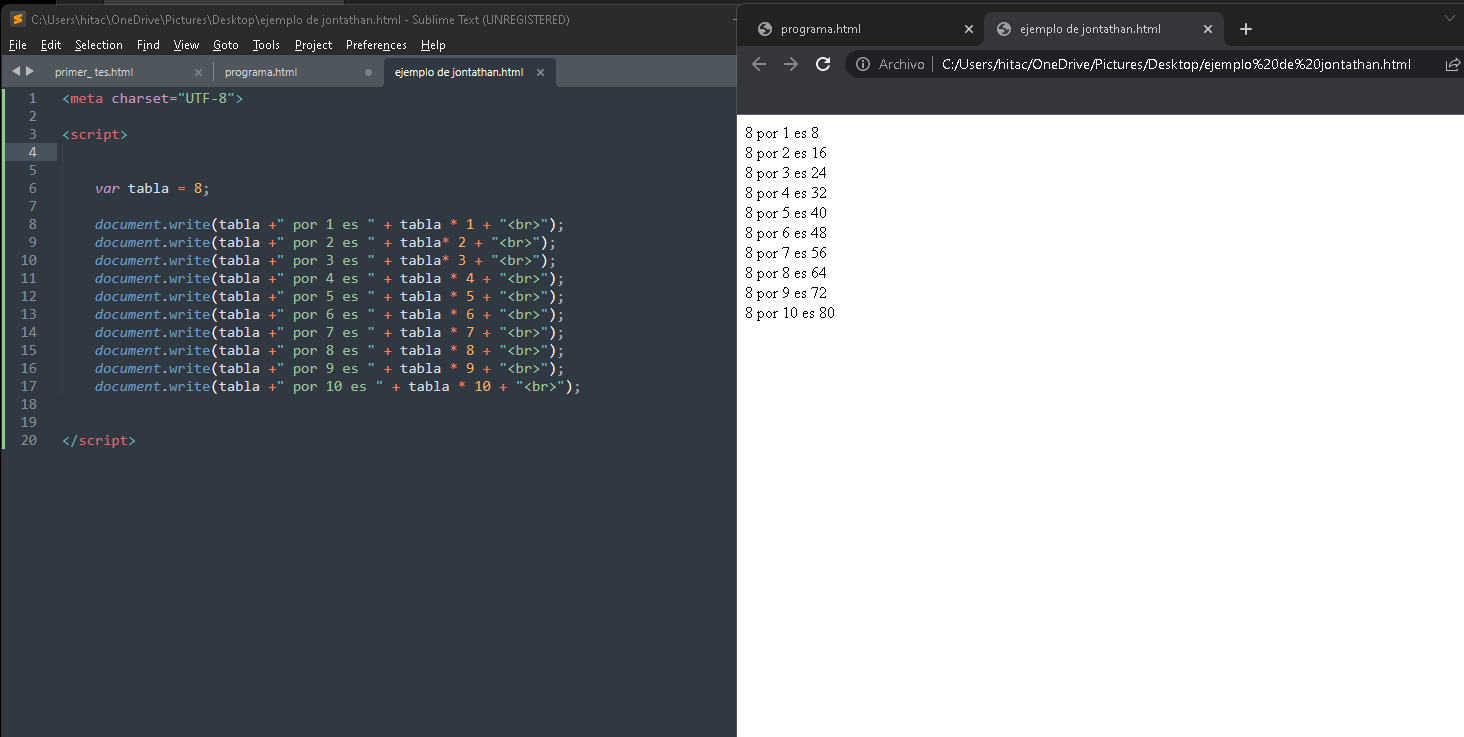This screenshot has width=1464, height=737.
Task: Click line number 12 in the gutter
Action: [29, 296]
